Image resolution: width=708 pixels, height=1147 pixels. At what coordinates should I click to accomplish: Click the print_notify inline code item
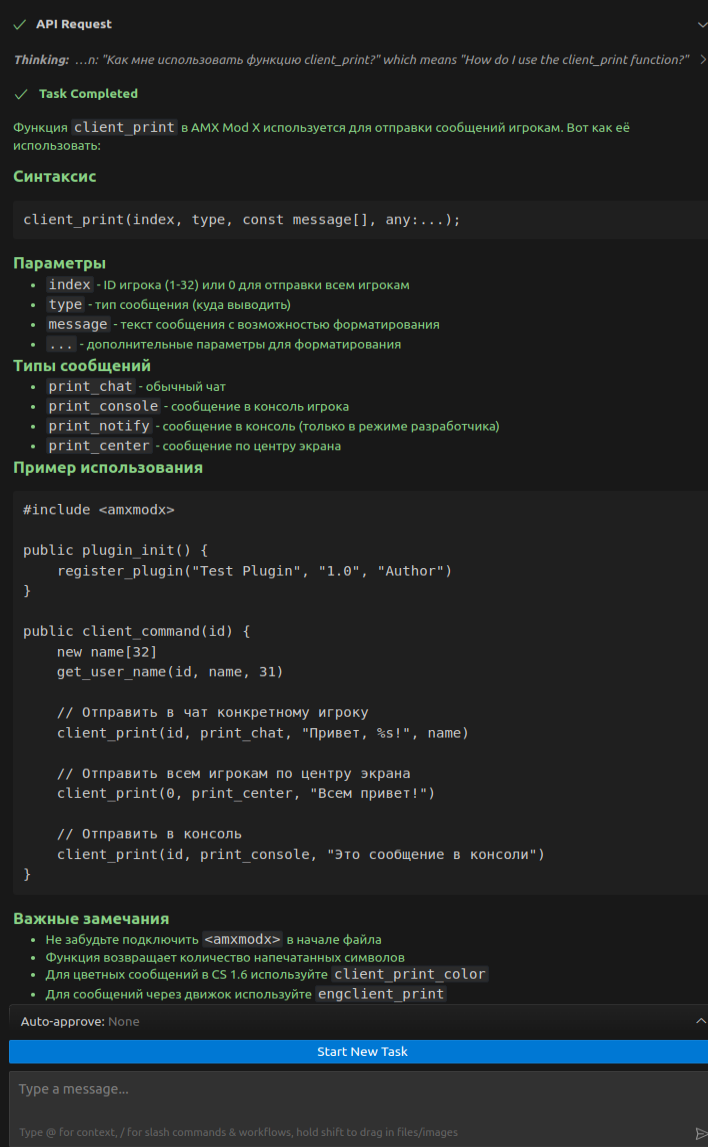click(99, 426)
